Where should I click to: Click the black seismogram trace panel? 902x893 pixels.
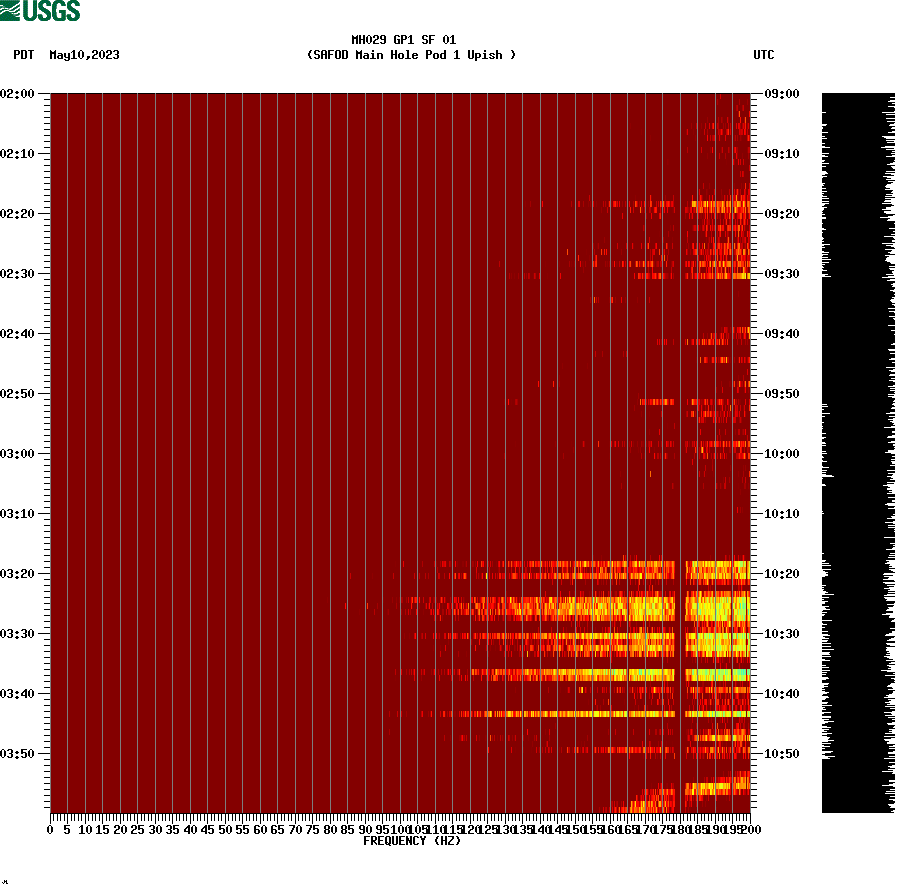tap(856, 450)
